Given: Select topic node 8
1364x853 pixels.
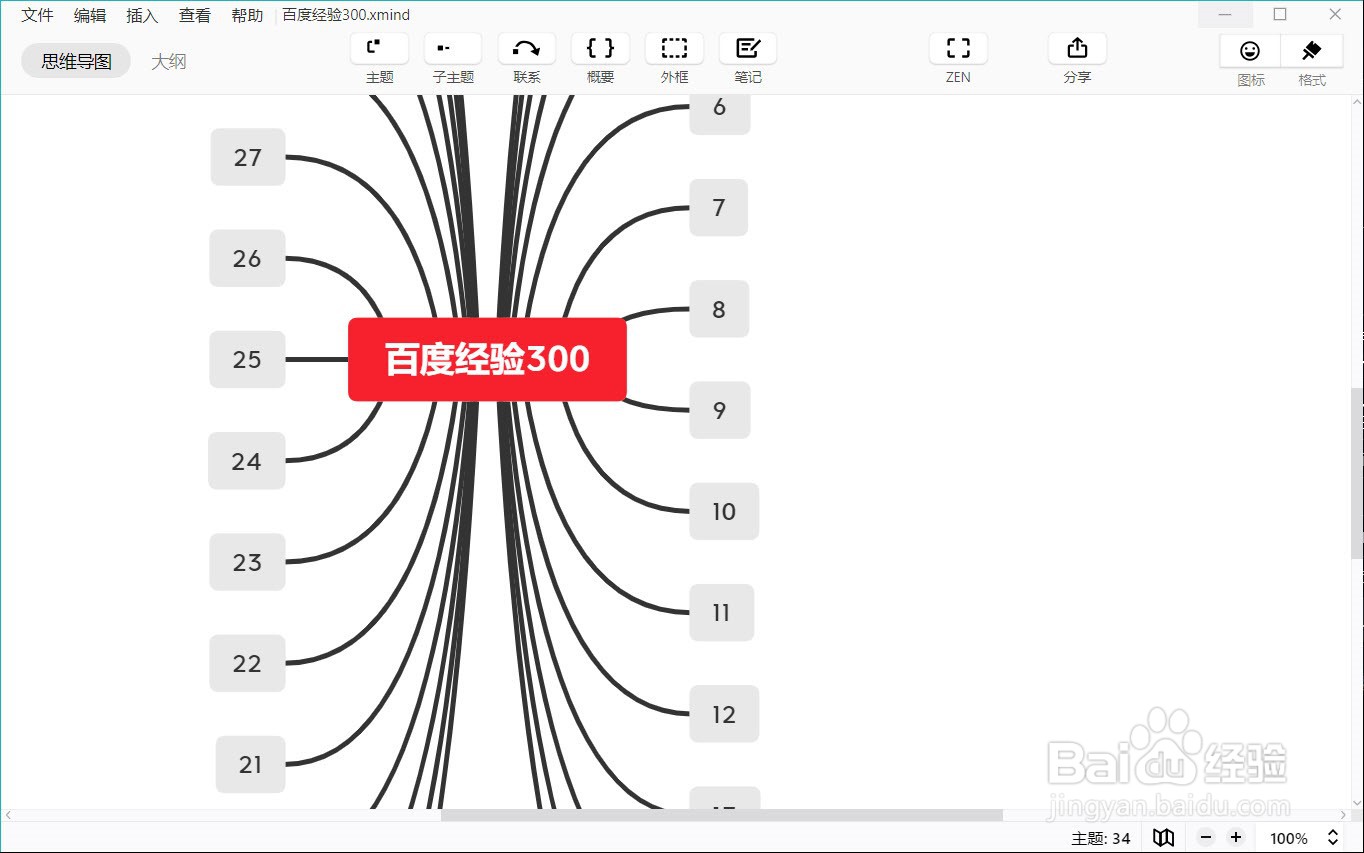Looking at the screenshot, I should (719, 309).
